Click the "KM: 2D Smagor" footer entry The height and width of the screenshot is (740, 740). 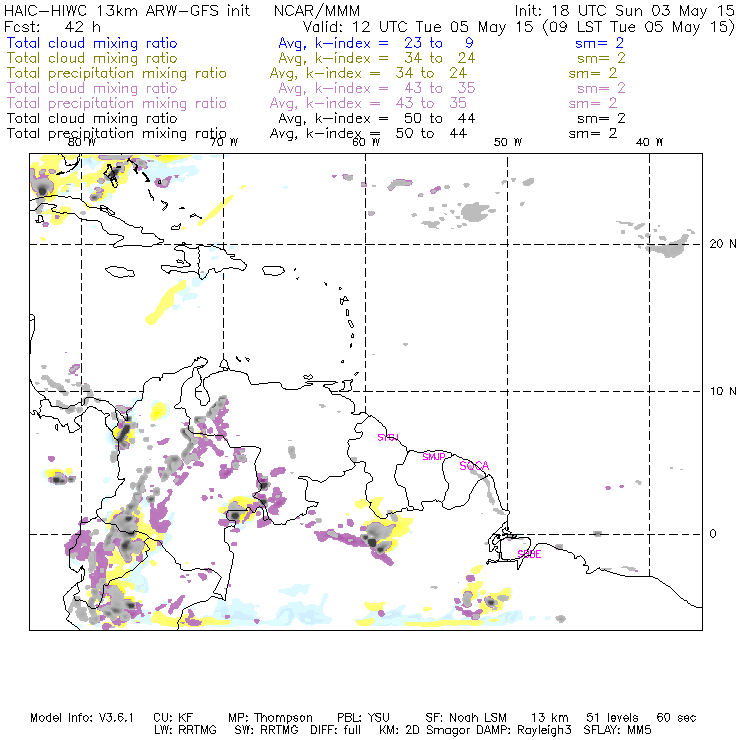pos(424,730)
